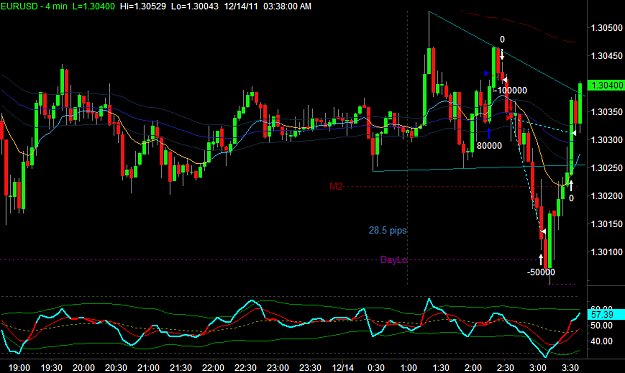Image resolution: width=625 pixels, height=373 pixels.
Task: Click the 2:00 time axis label
Action: [x=473, y=367]
